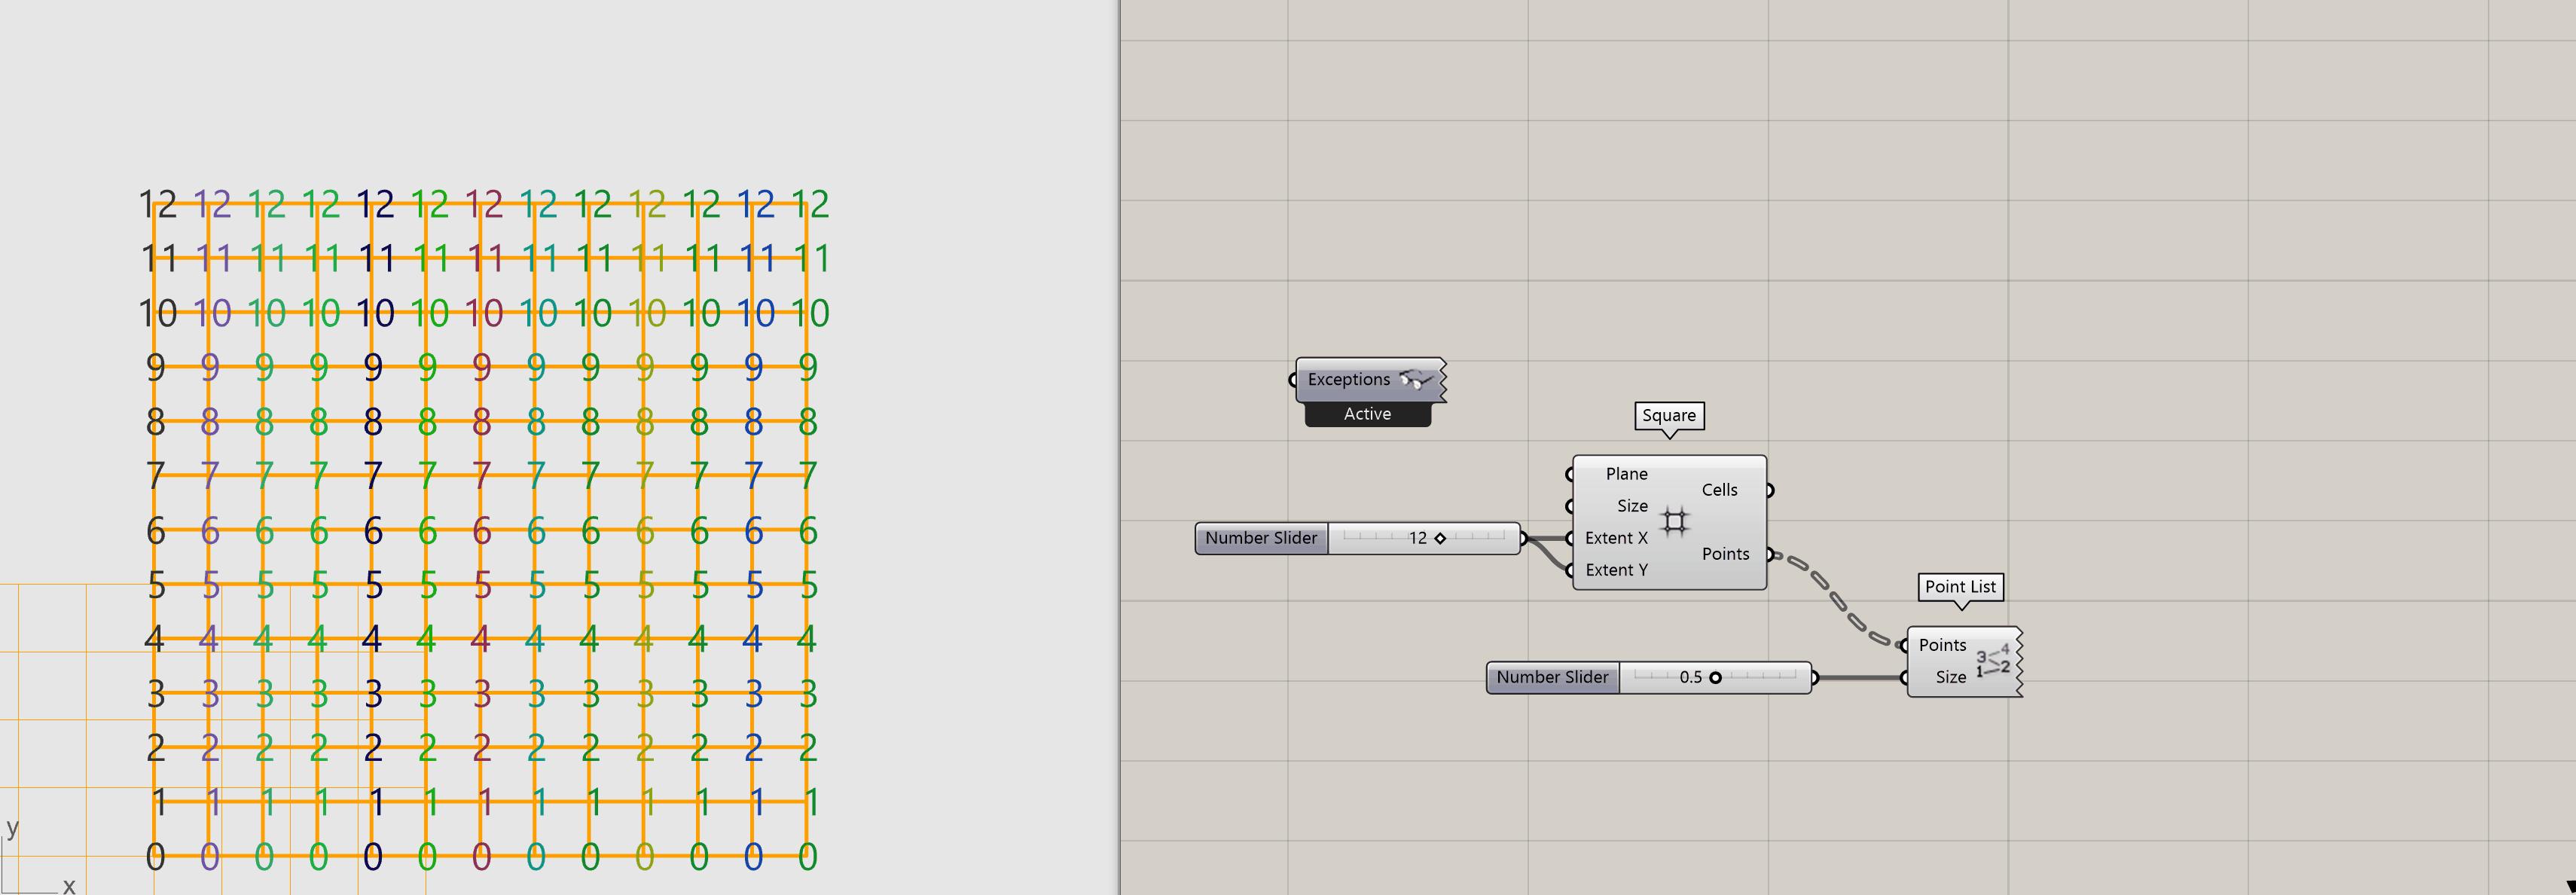Click the Point List name tag

tap(1960, 587)
